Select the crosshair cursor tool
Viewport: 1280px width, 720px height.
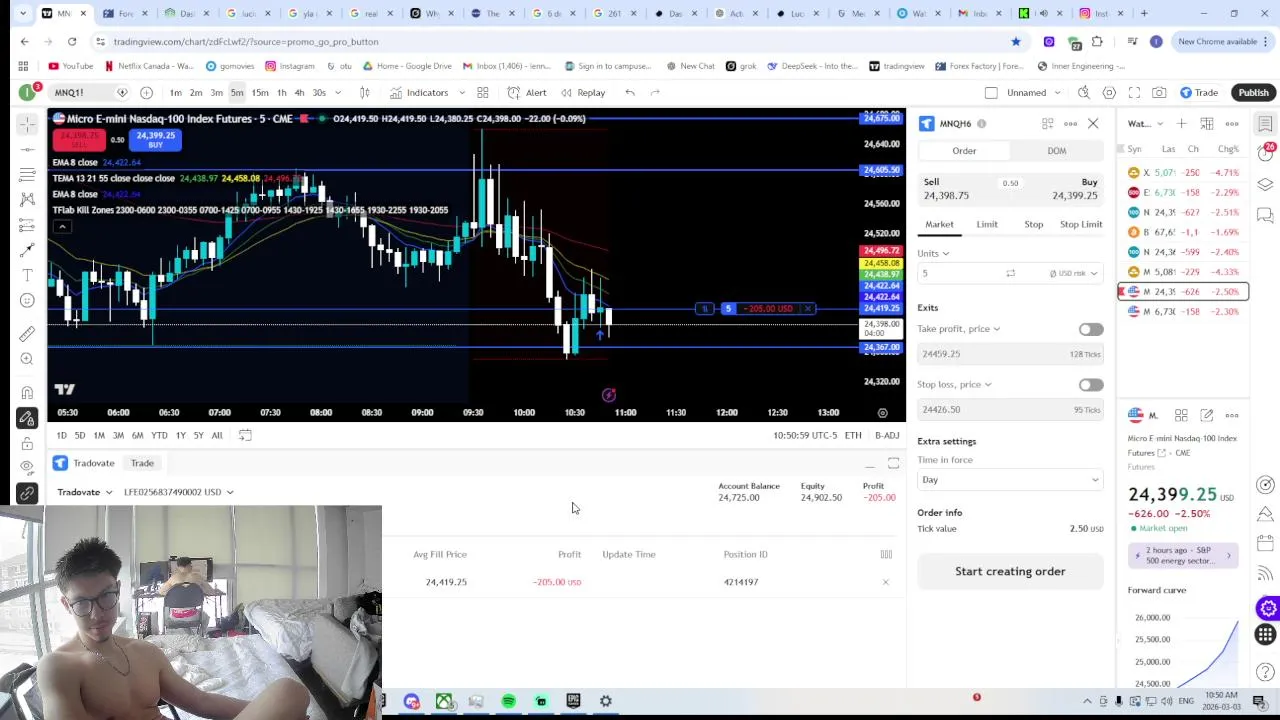coord(27,124)
